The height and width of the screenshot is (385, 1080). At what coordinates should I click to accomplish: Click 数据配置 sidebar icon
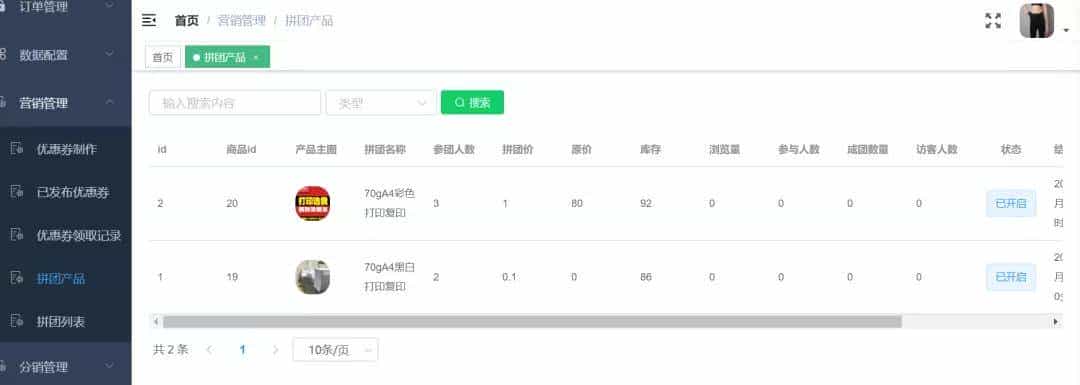pyautogui.click(x=3, y=54)
